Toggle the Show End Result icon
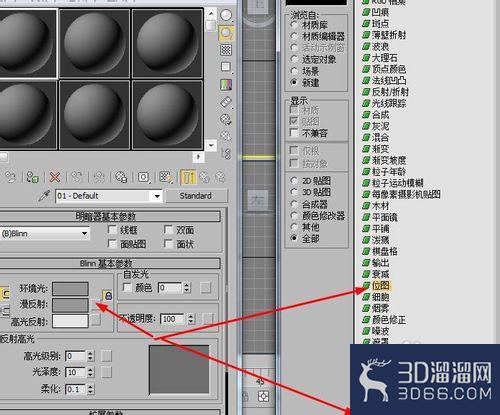Image resolution: width=500 pixels, height=415 pixels. click(188, 177)
